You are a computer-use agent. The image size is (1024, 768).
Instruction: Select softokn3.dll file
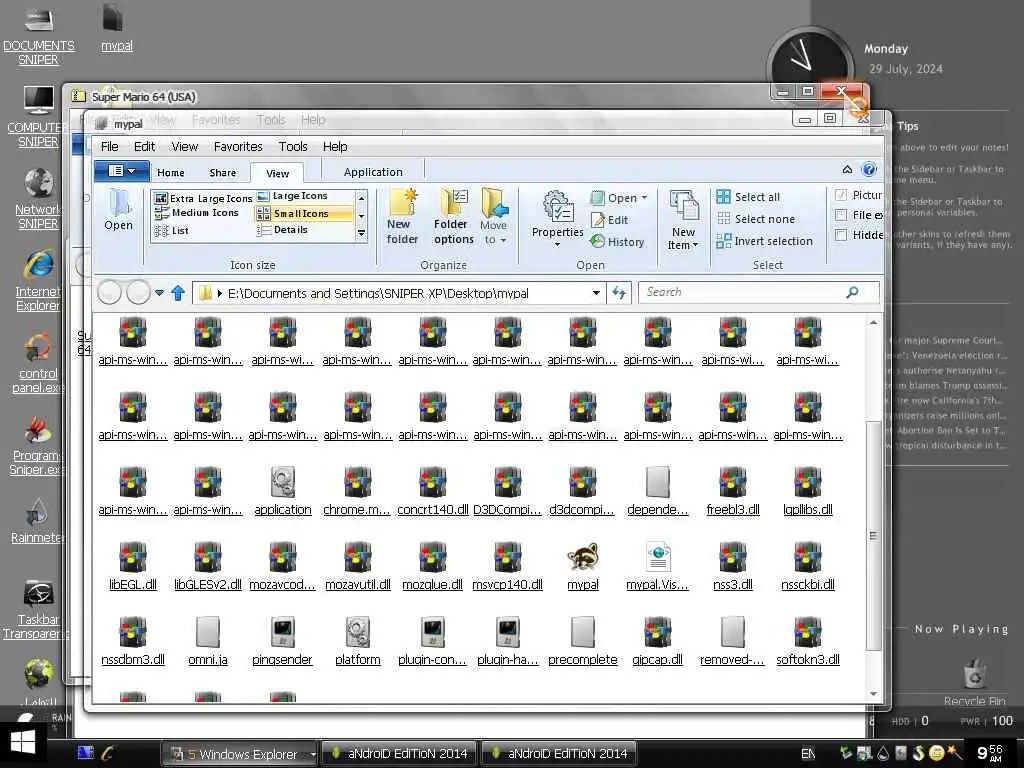click(x=808, y=641)
